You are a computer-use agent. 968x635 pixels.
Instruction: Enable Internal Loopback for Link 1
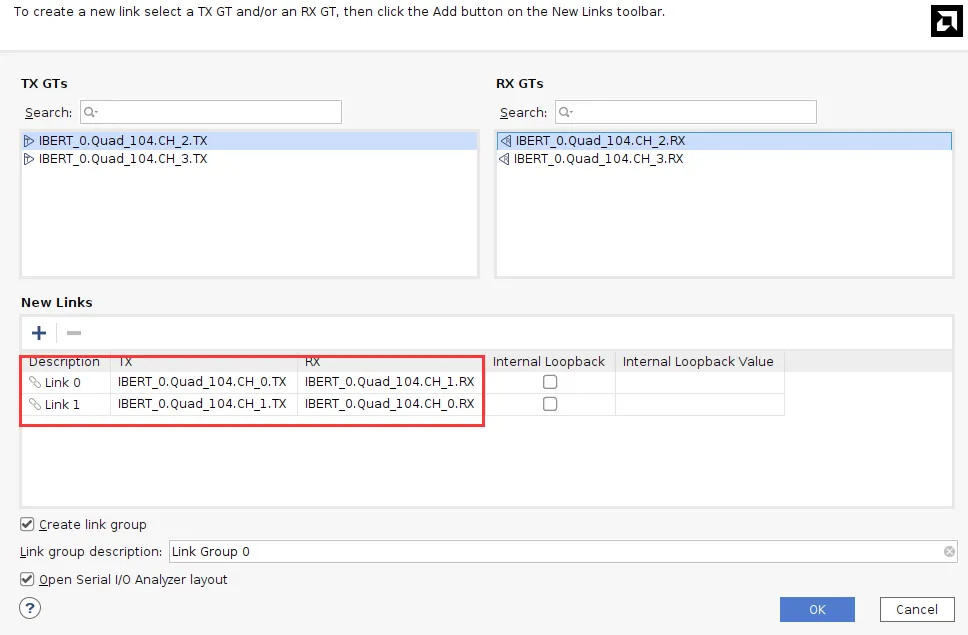click(550, 404)
